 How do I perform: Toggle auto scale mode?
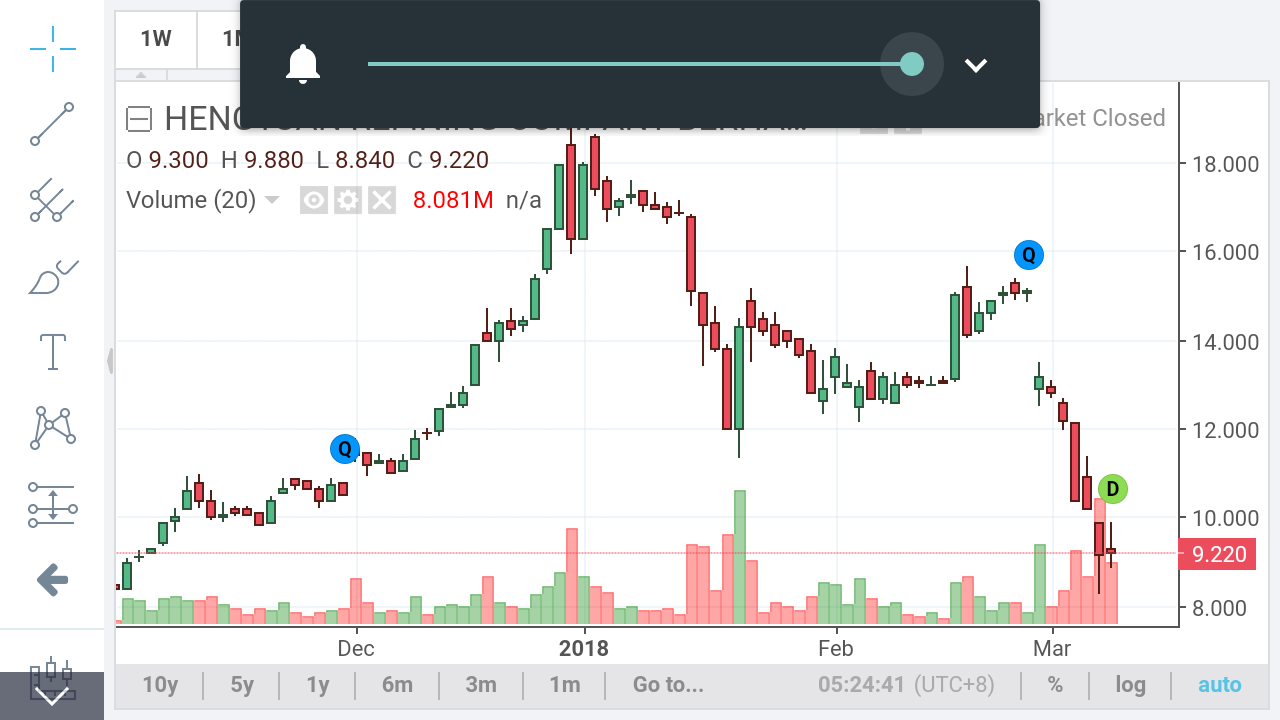point(1220,685)
